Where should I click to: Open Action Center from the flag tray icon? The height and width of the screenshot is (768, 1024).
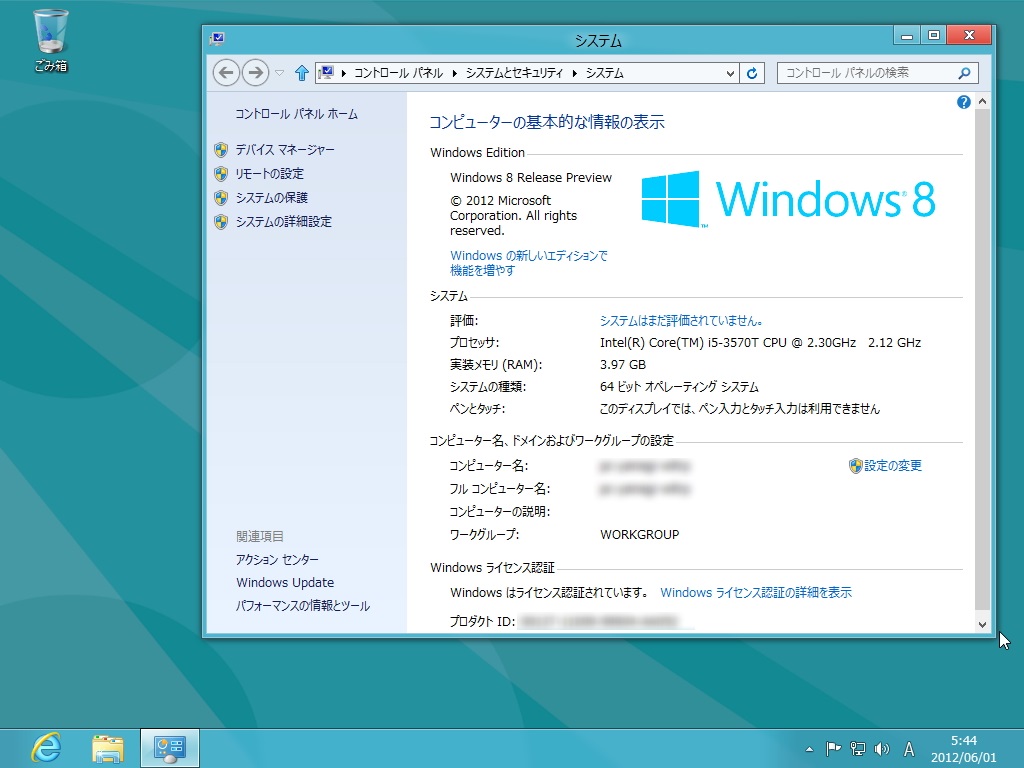click(x=834, y=747)
